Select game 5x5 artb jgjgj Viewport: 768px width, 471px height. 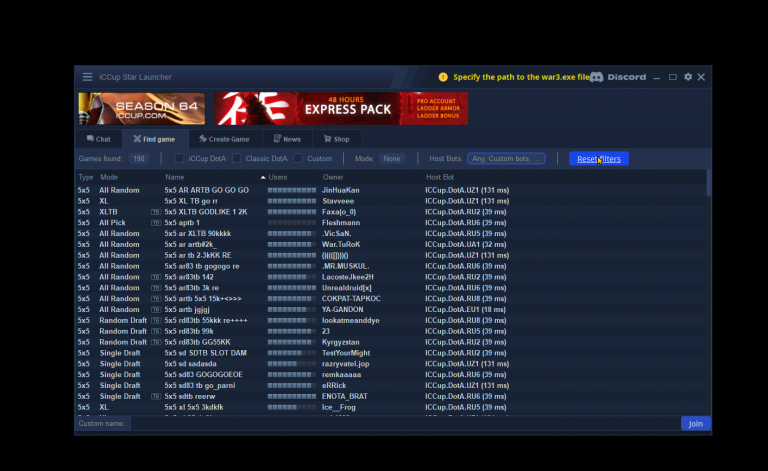point(391,309)
